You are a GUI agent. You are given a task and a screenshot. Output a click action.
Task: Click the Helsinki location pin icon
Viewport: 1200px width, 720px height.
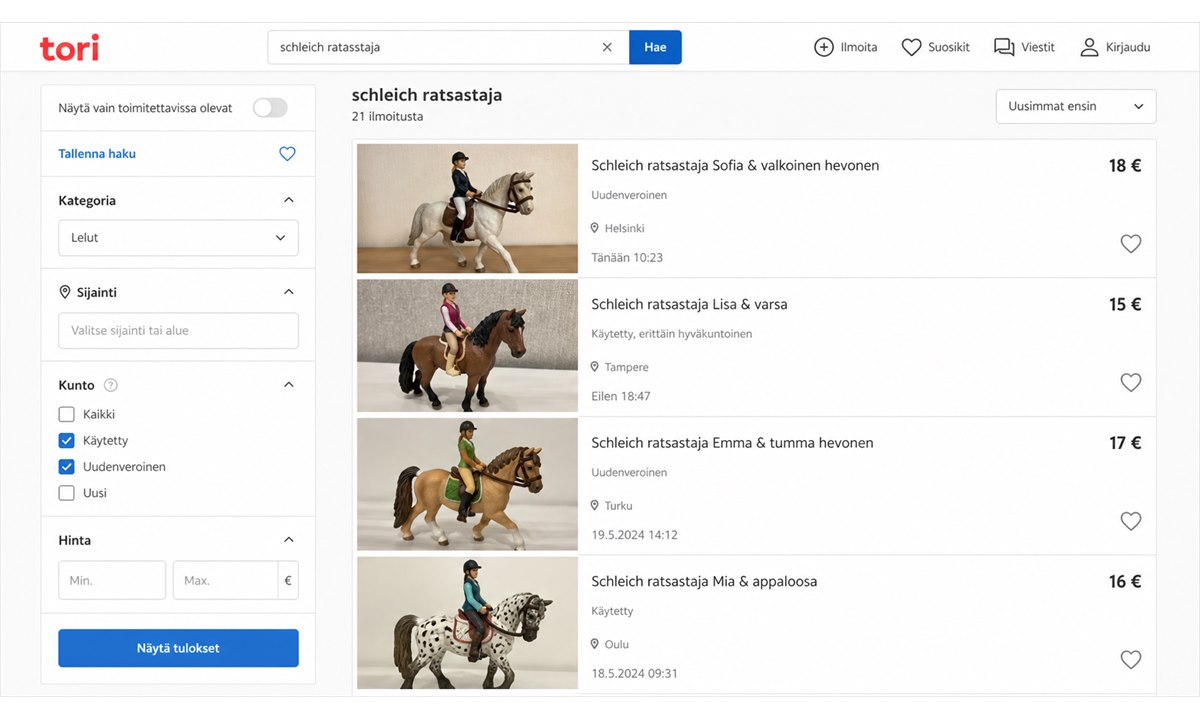[595, 228]
